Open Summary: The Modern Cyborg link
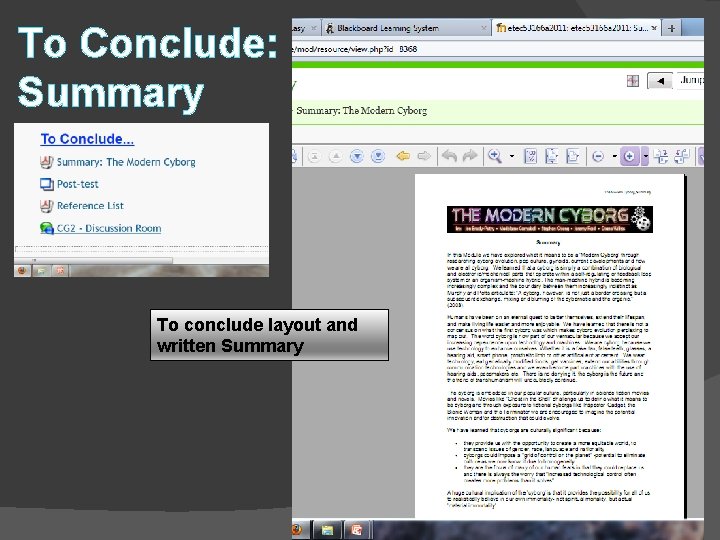720x540 pixels. [126, 162]
